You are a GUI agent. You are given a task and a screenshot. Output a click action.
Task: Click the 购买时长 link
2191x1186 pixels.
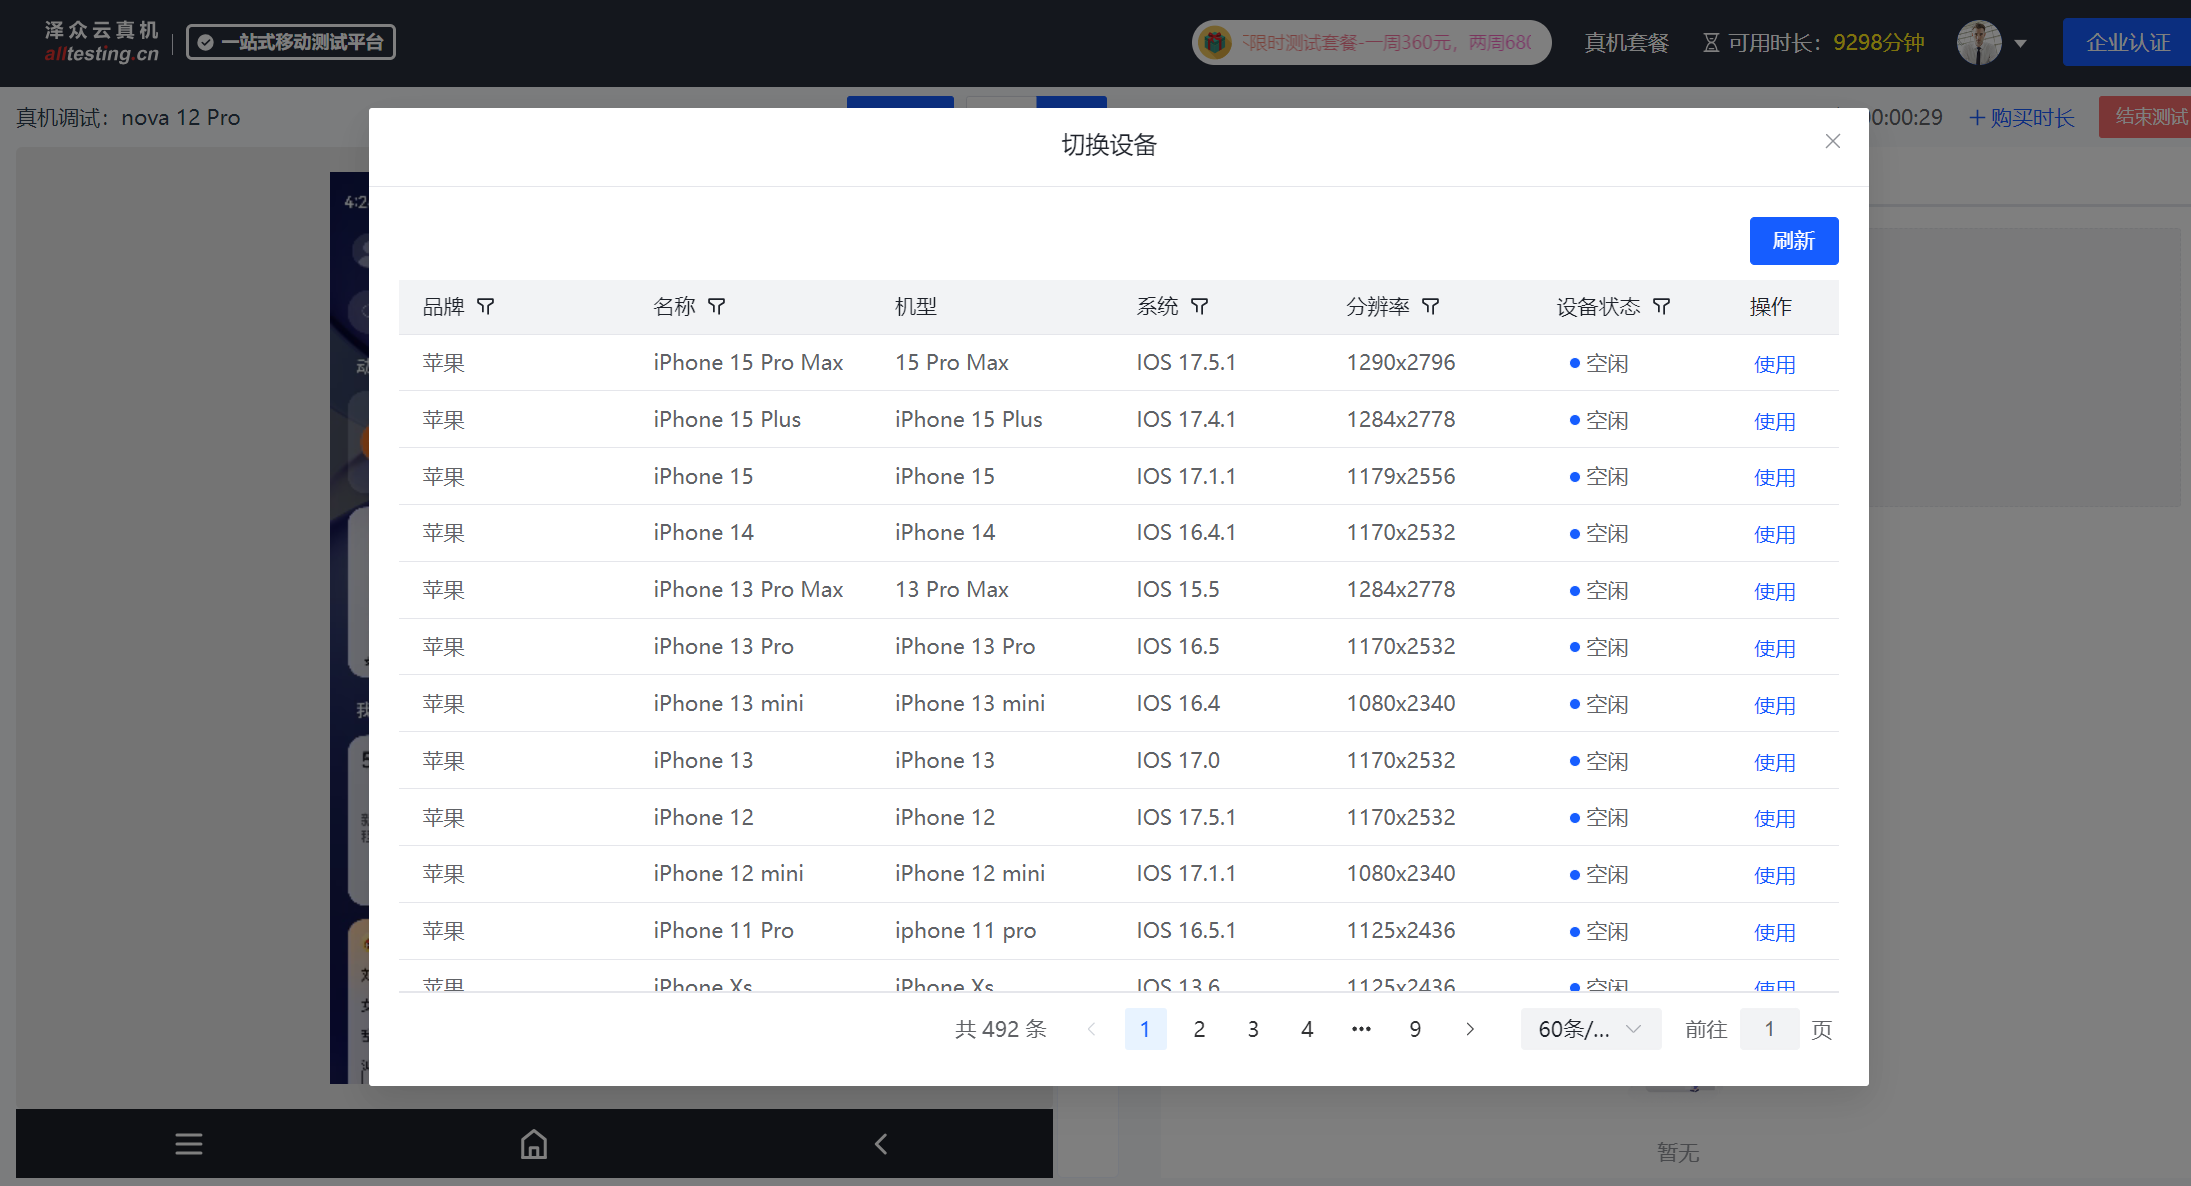tap(2022, 118)
